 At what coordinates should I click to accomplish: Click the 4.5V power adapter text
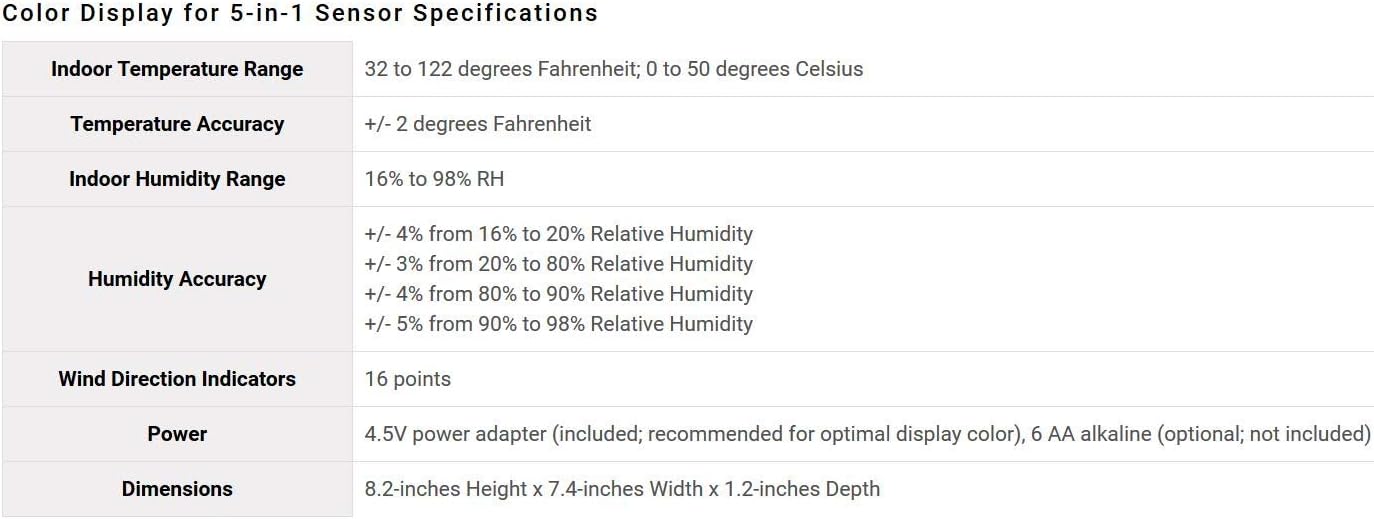pos(456,434)
